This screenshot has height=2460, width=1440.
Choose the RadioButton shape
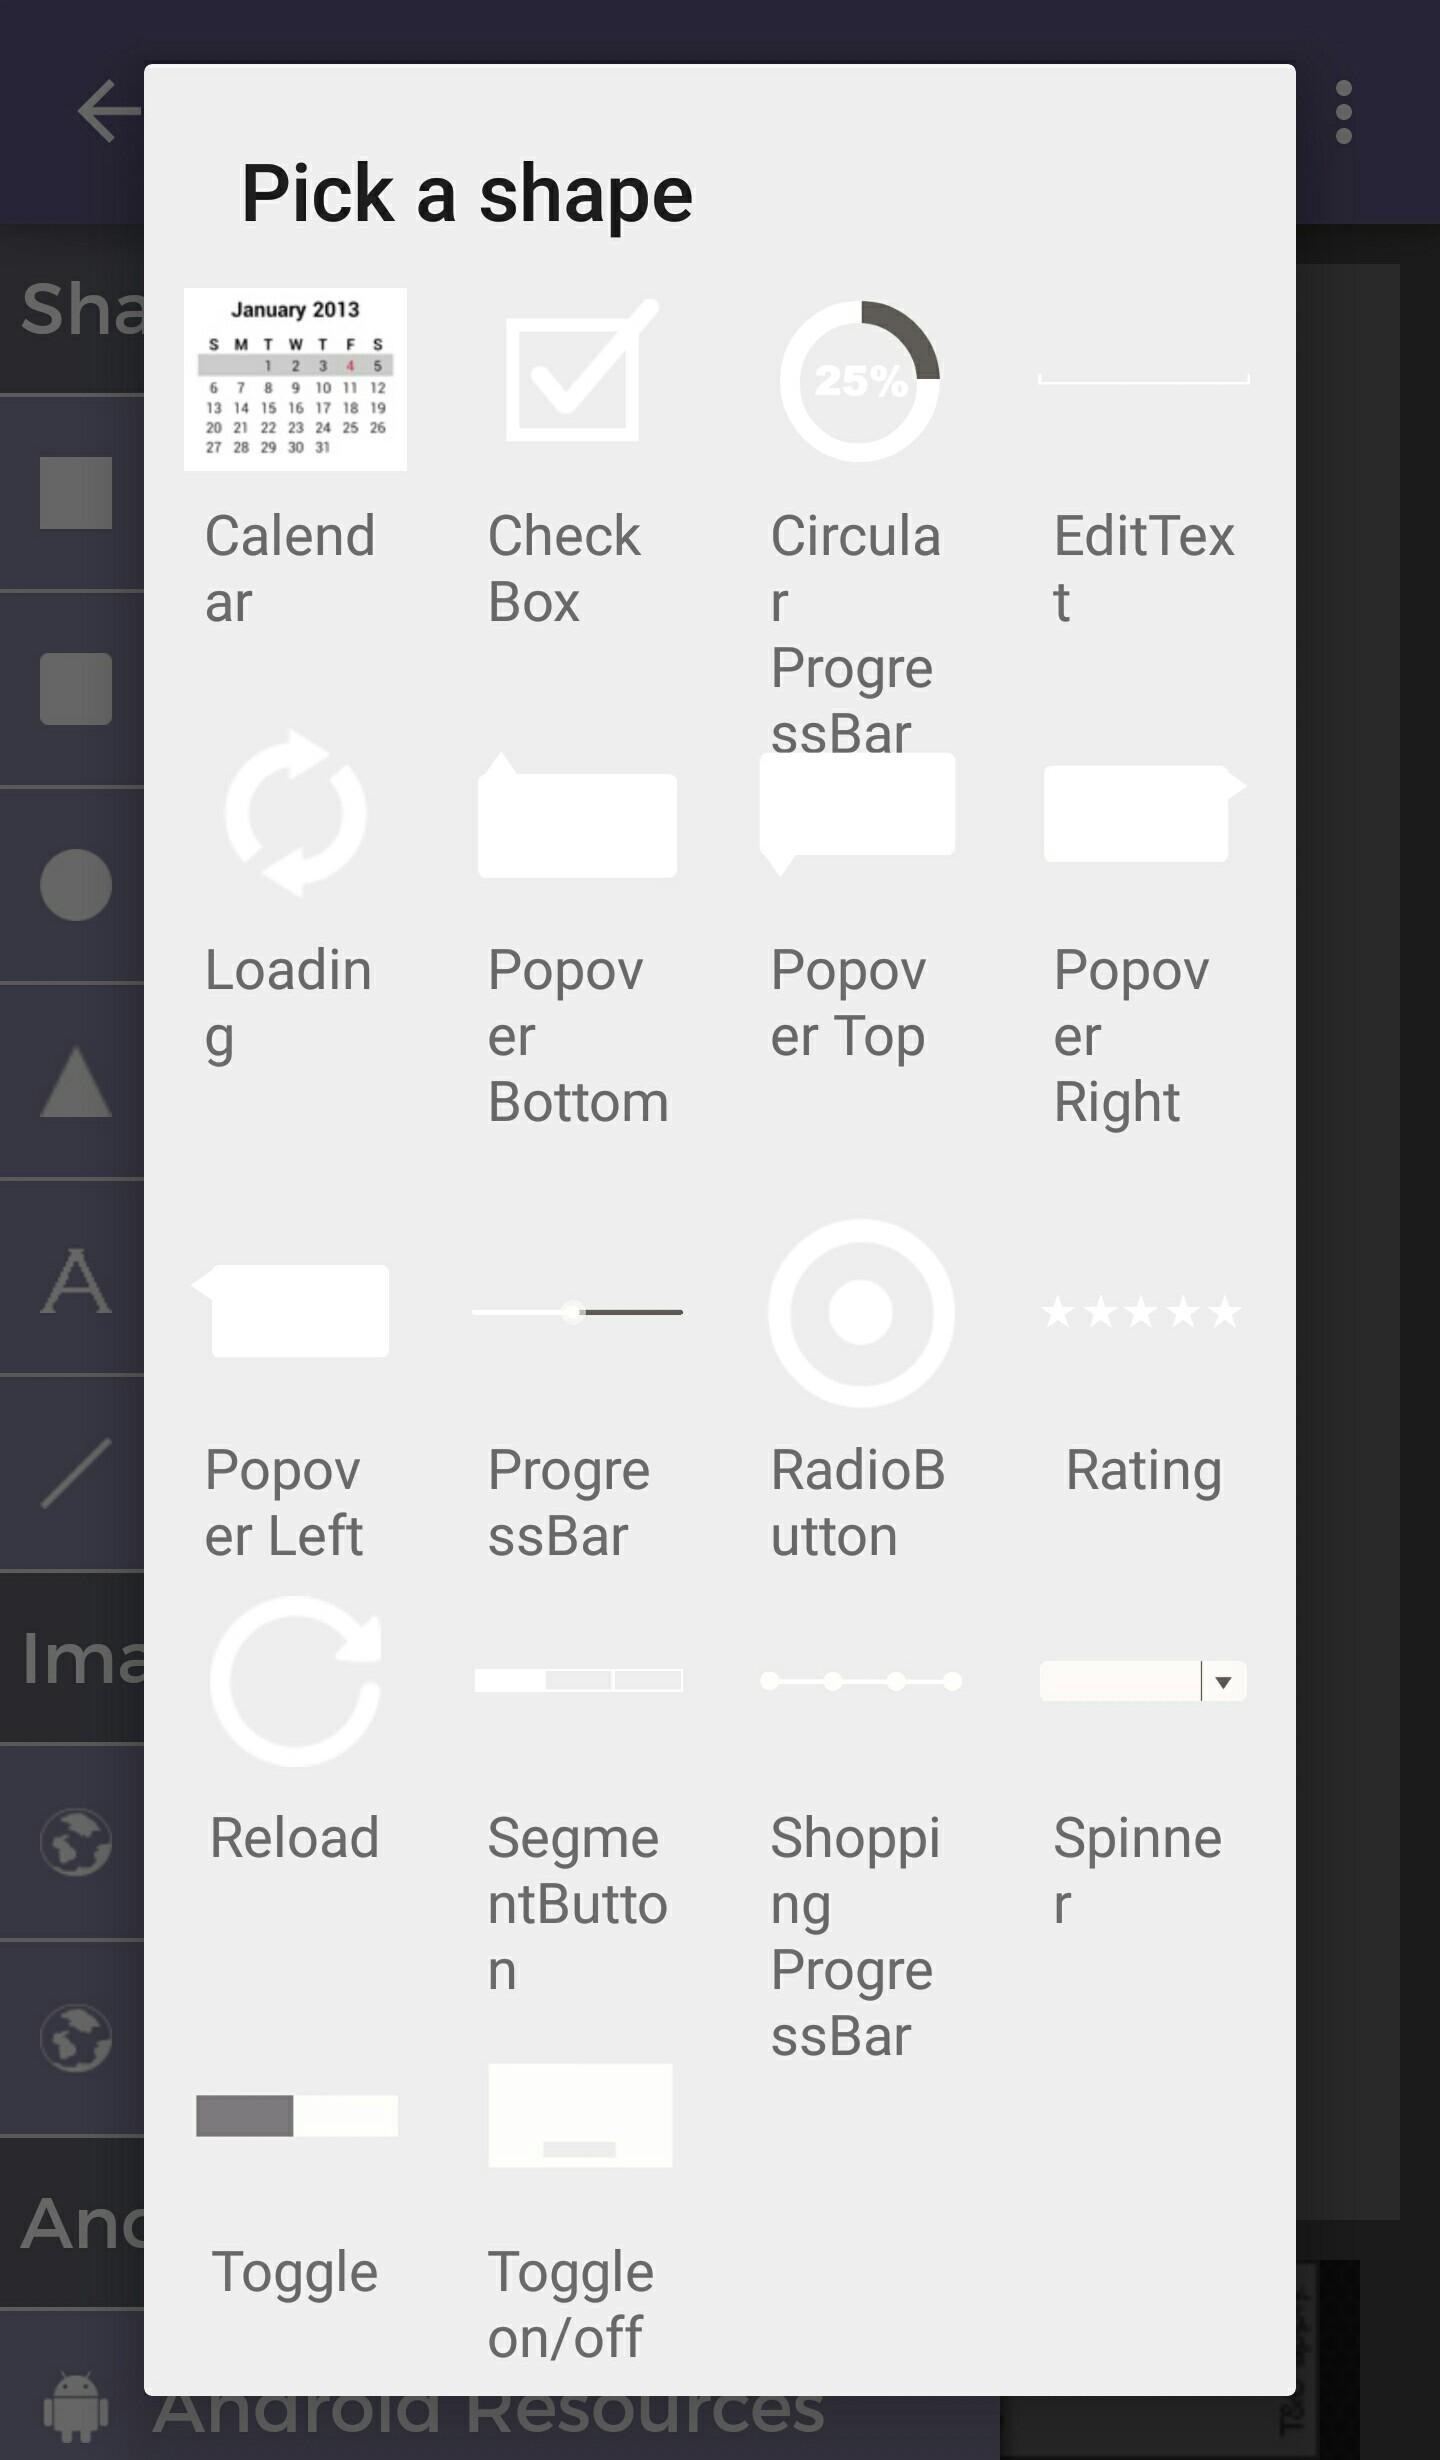[860, 1312]
